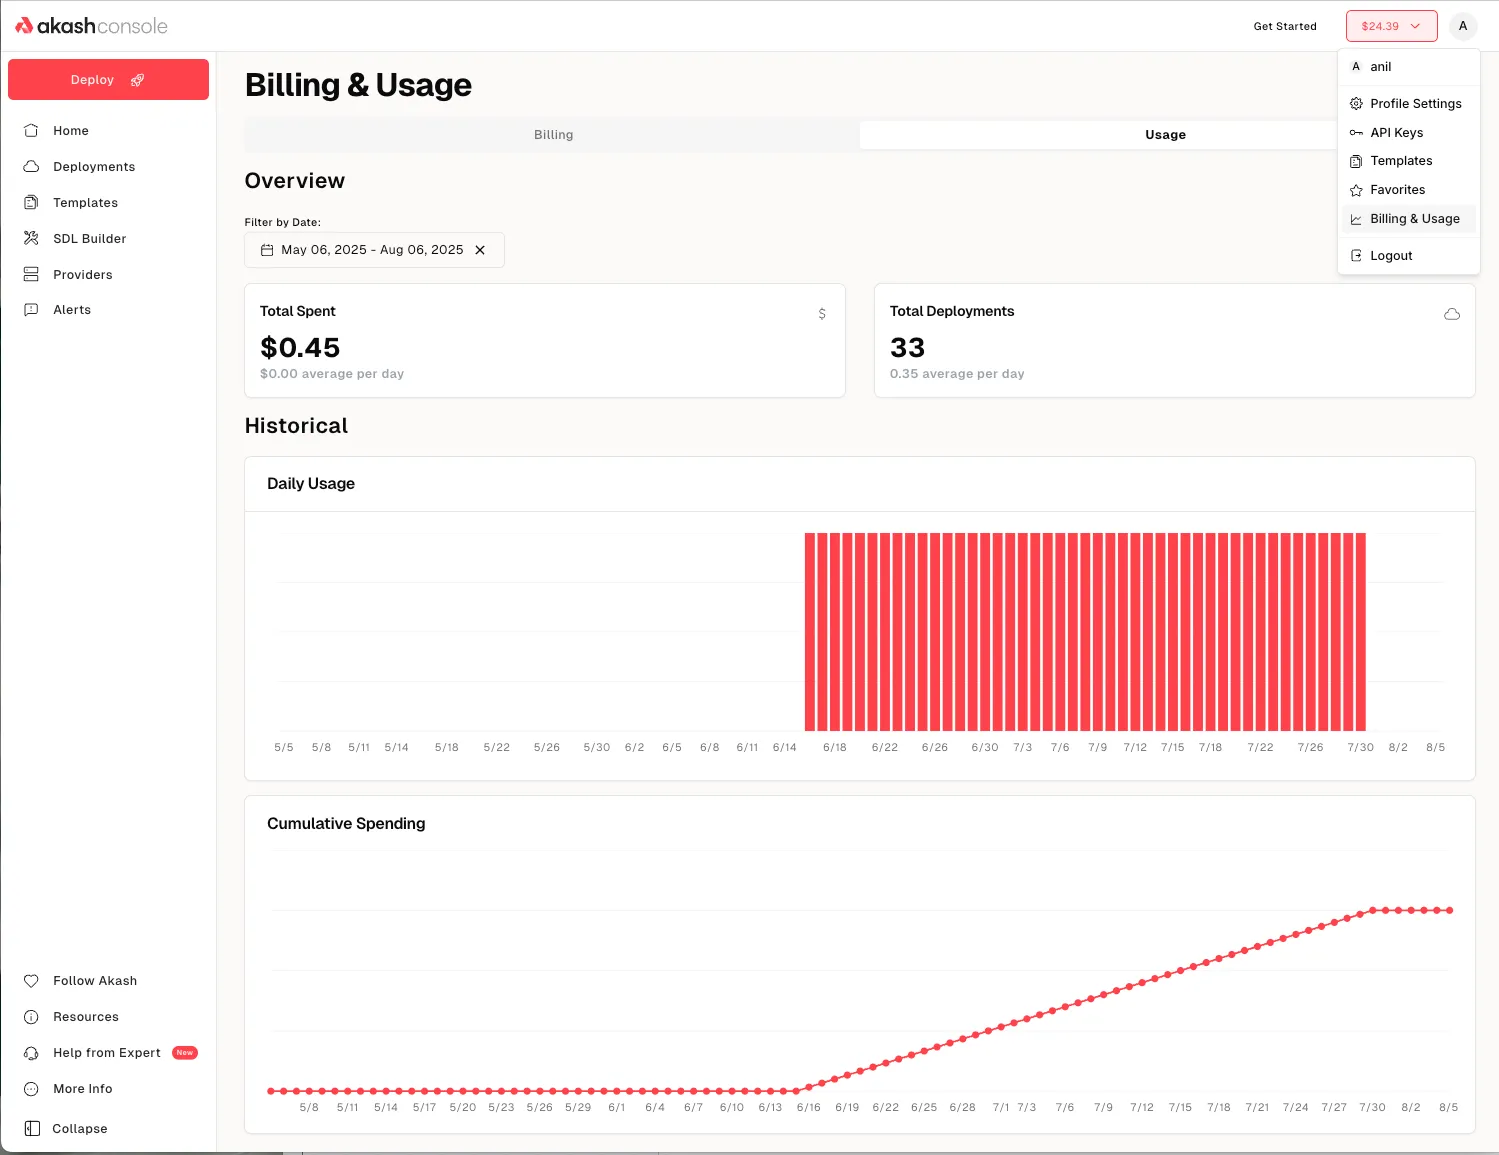
Task: Select Logout from the user menu
Action: coord(1390,256)
